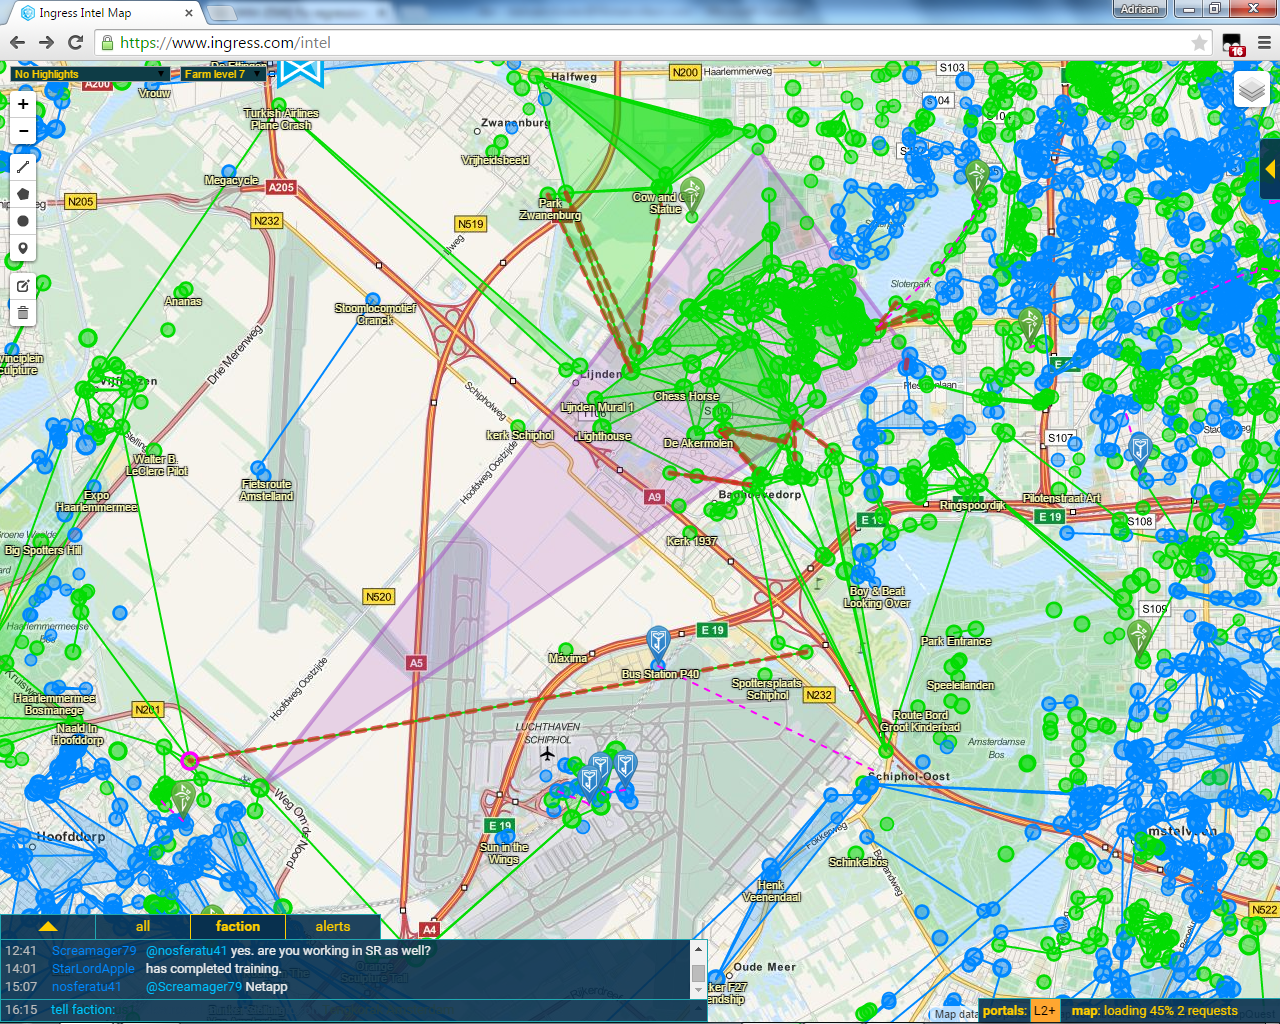Open the map layers chooser

pos(1252,91)
